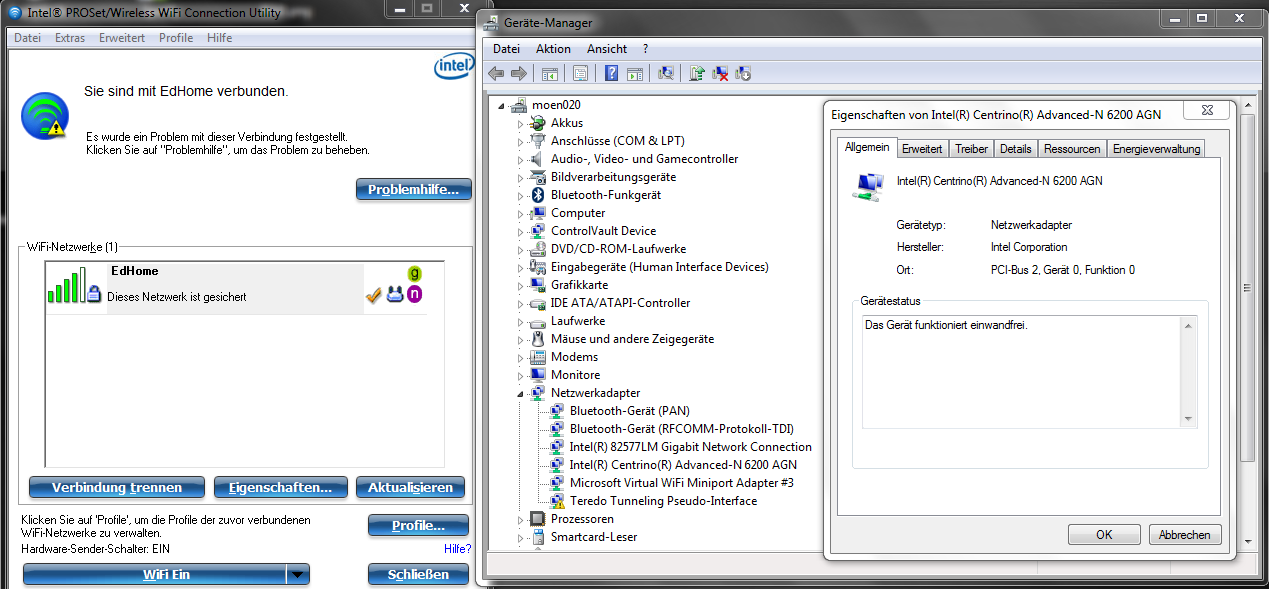Viewport: 1269px width, 589px height.
Task: Open the Properties sheet toolbar icon
Action: click(x=580, y=73)
